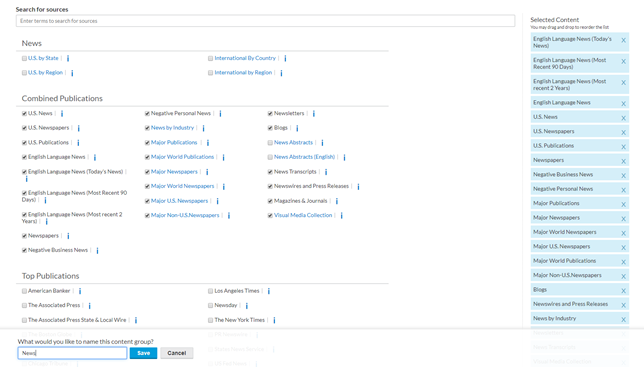Open the Major World Newspapers link

(x=182, y=186)
